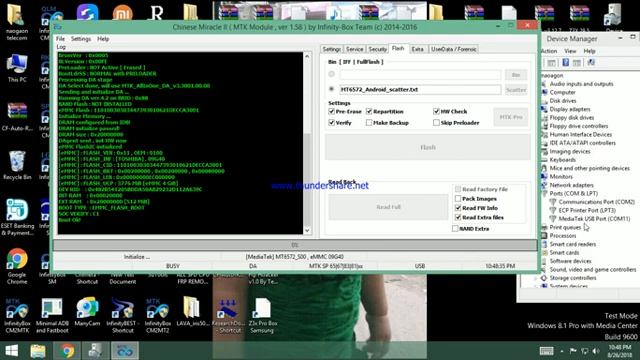Select Smart card readers node

pyautogui.click(x=573, y=244)
